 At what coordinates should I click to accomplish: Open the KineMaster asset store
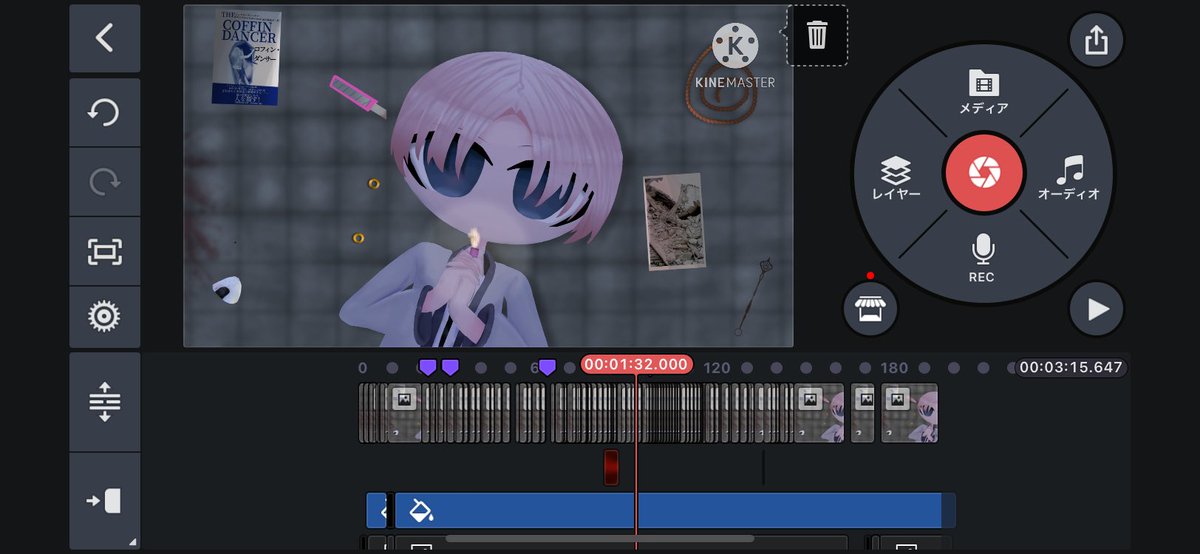click(870, 308)
